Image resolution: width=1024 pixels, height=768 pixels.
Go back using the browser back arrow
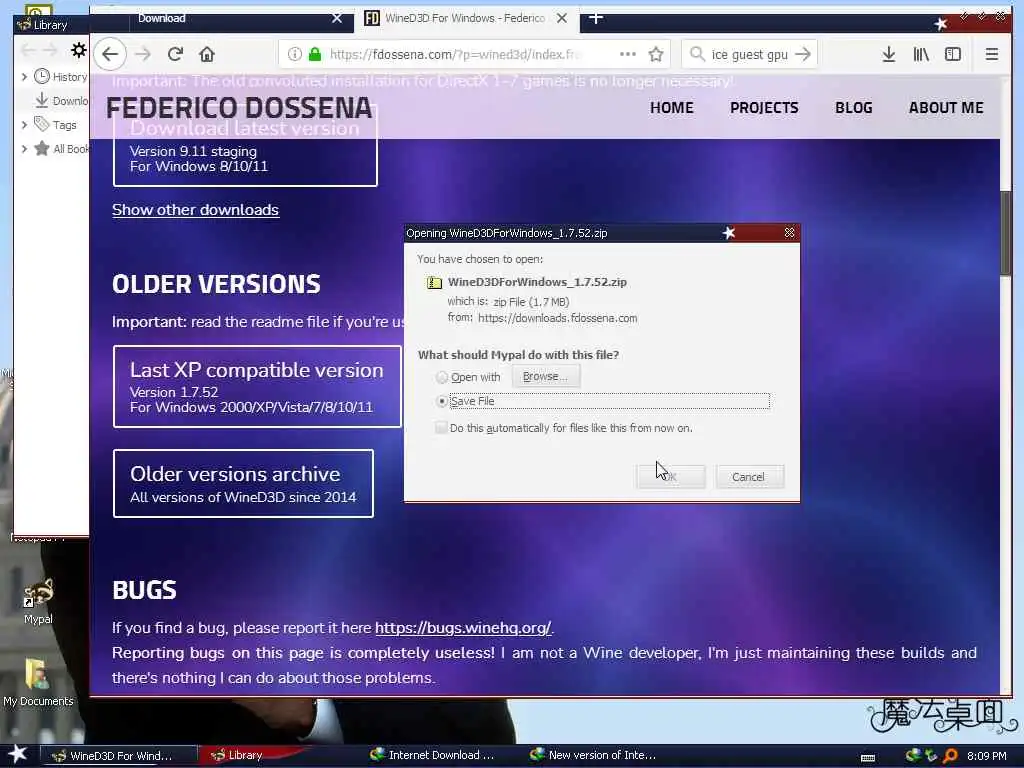coord(110,54)
